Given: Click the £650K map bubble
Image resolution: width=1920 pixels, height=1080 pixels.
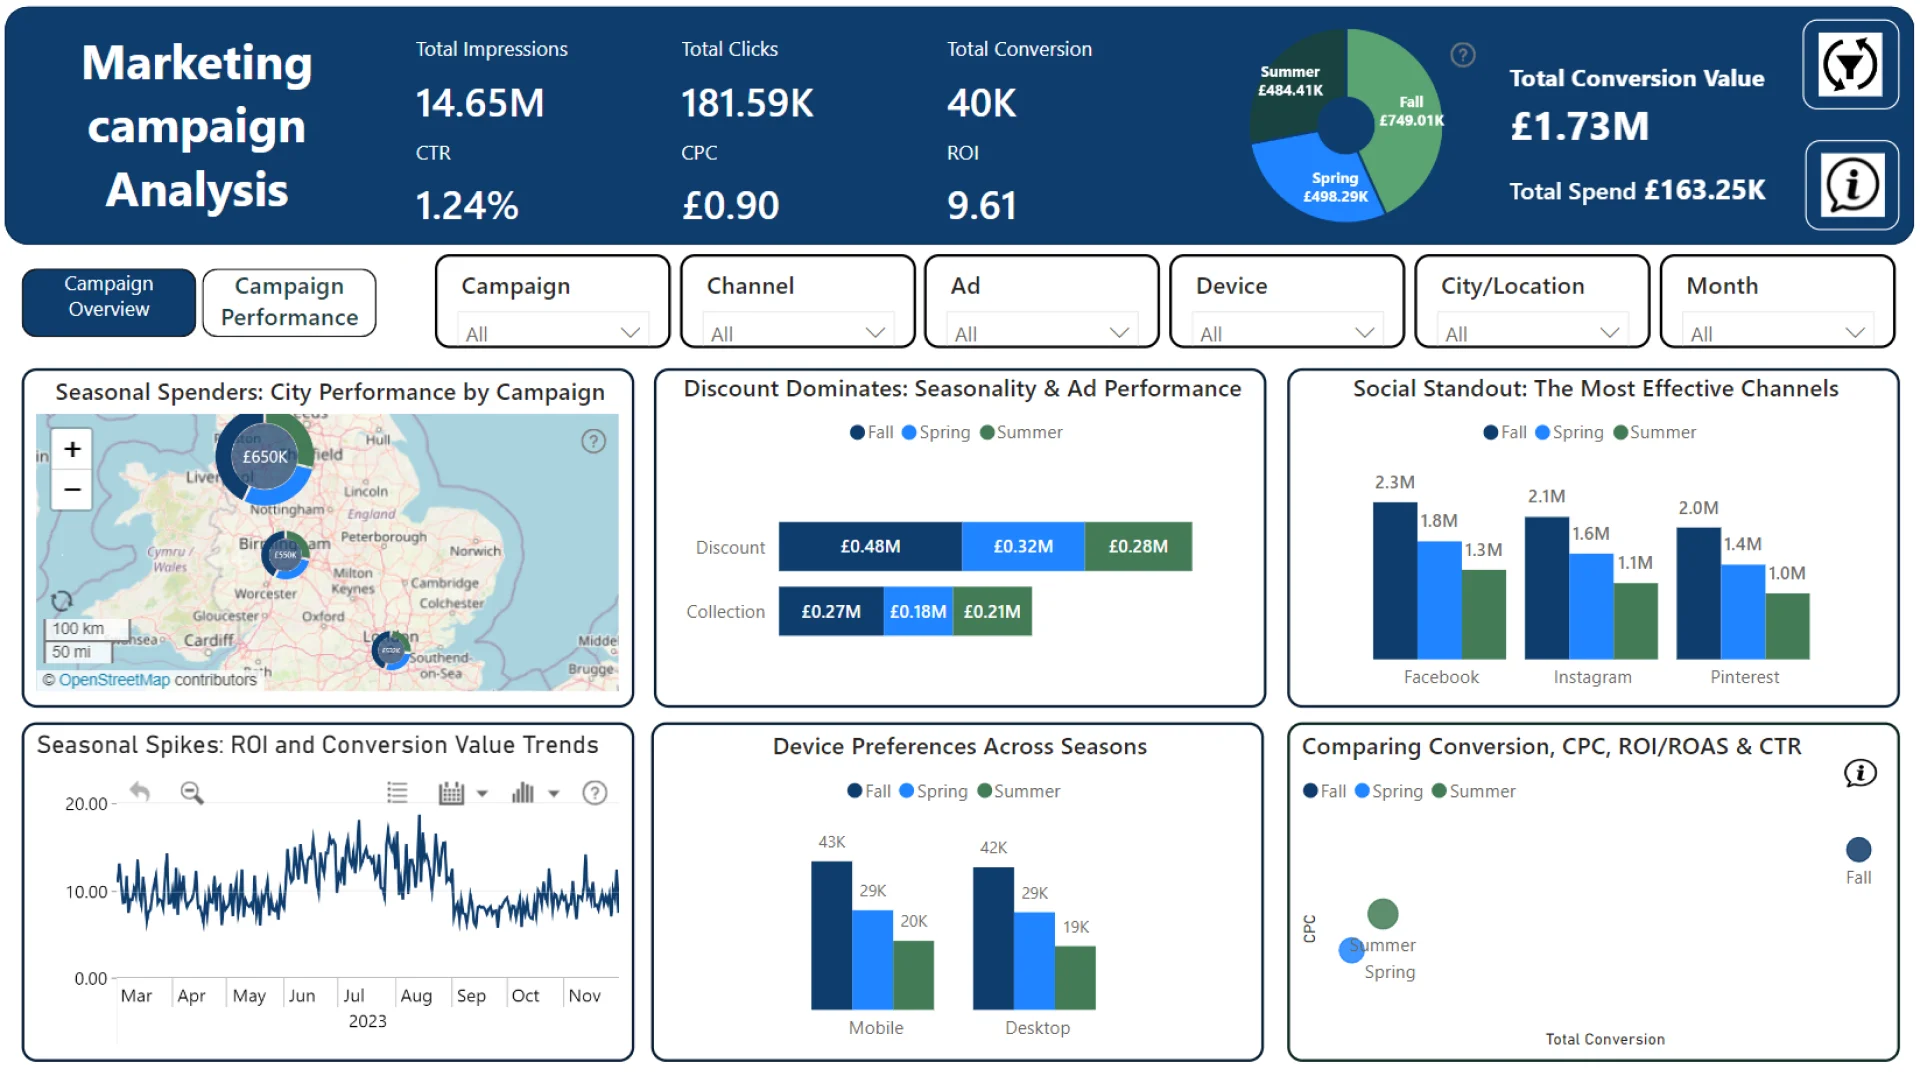Looking at the screenshot, I should click(x=264, y=457).
